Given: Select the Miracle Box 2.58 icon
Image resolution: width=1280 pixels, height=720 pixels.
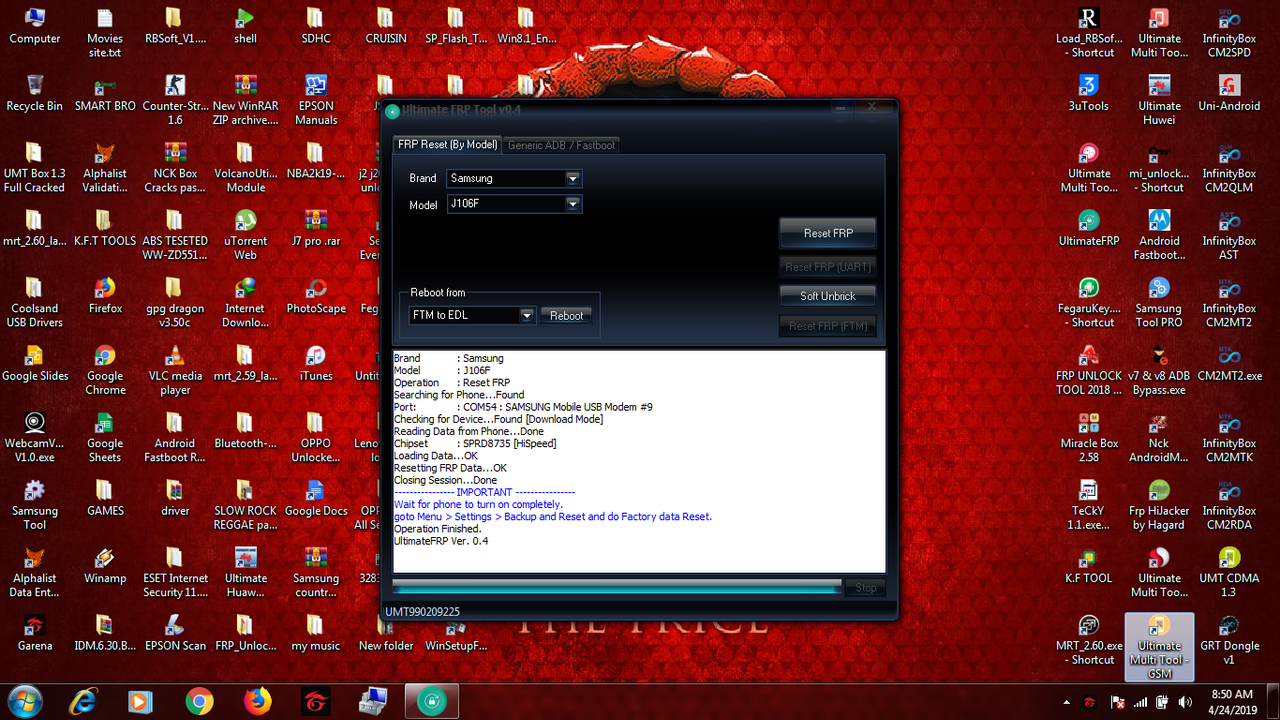Looking at the screenshot, I should click(1089, 437).
